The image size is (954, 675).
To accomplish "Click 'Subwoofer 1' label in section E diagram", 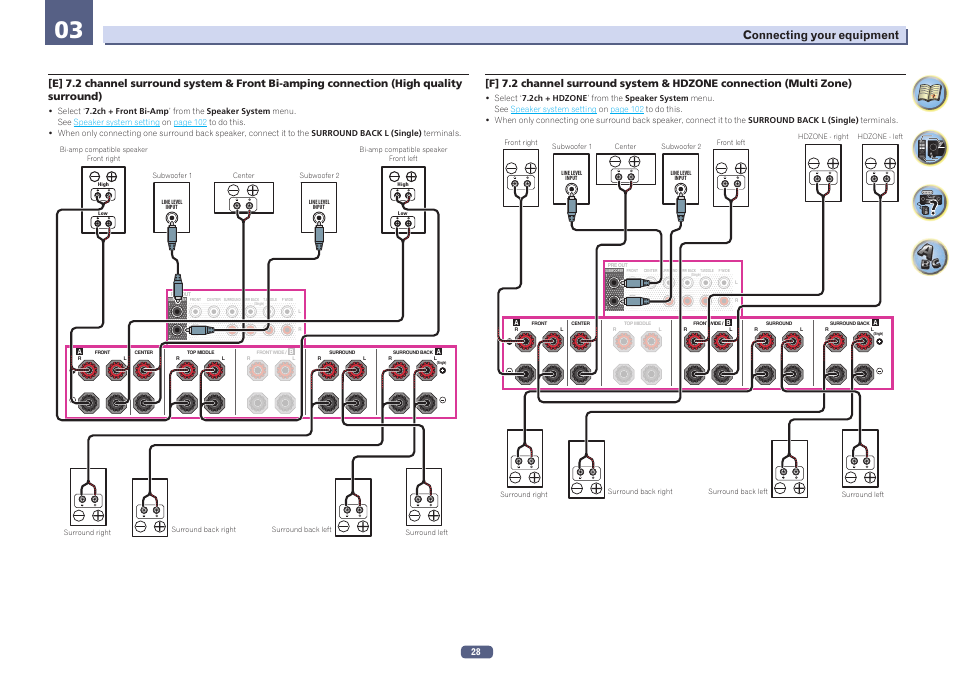I will pos(172,175).
